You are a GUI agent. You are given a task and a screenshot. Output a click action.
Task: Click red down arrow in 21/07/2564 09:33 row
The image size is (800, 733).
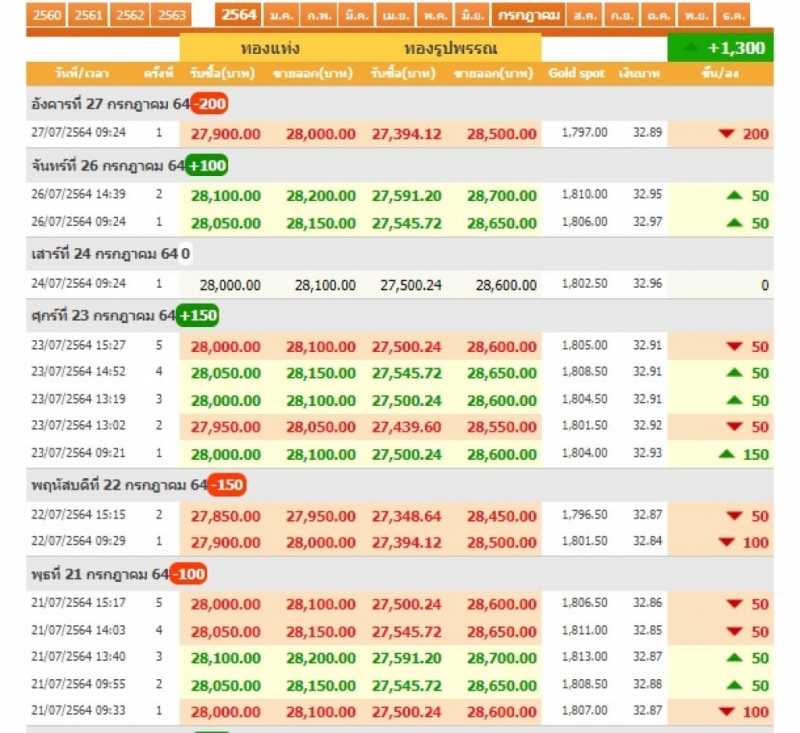(x=726, y=712)
